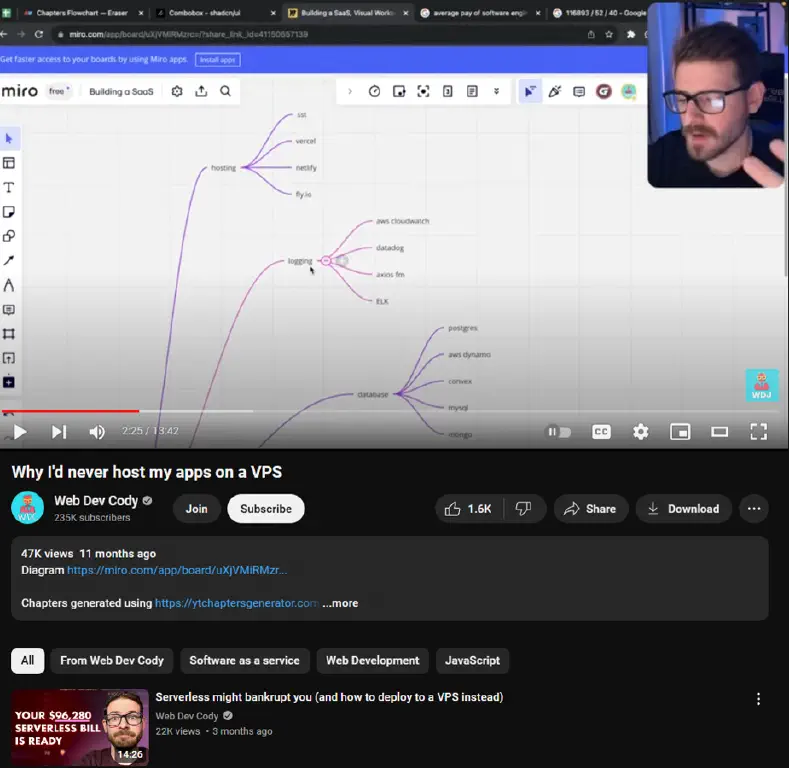The height and width of the screenshot is (768, 789).
Task: Open the miro.com diagram link
Action: tap(177, 570)
